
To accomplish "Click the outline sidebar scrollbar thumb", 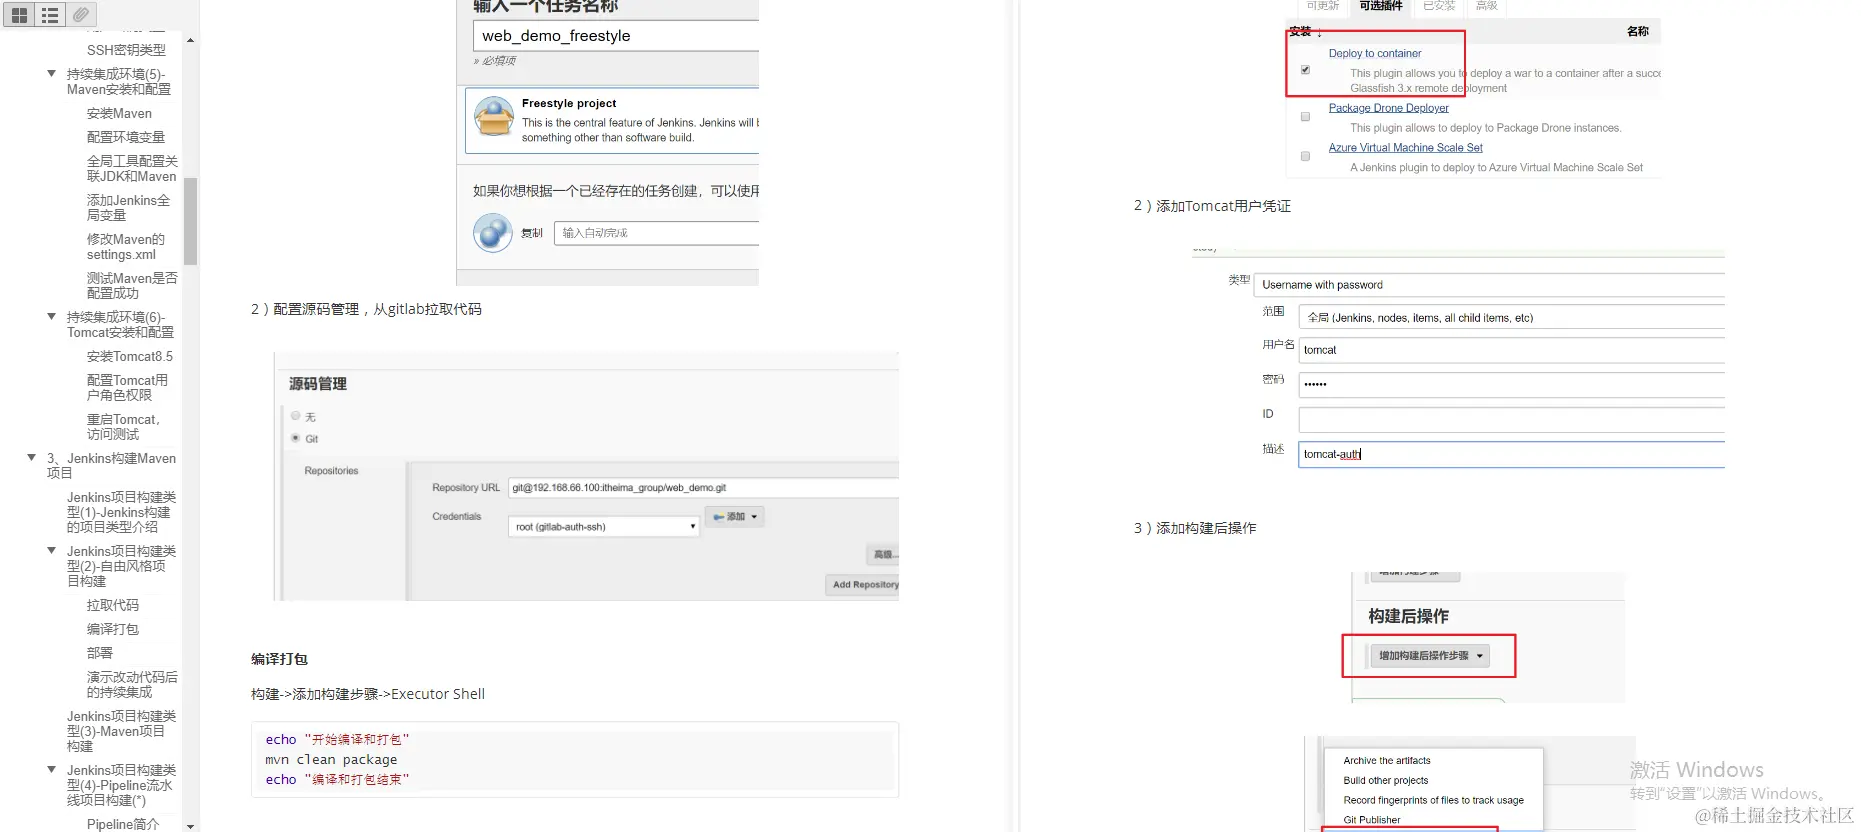I will pyautogui.click(x=190, y=221).
